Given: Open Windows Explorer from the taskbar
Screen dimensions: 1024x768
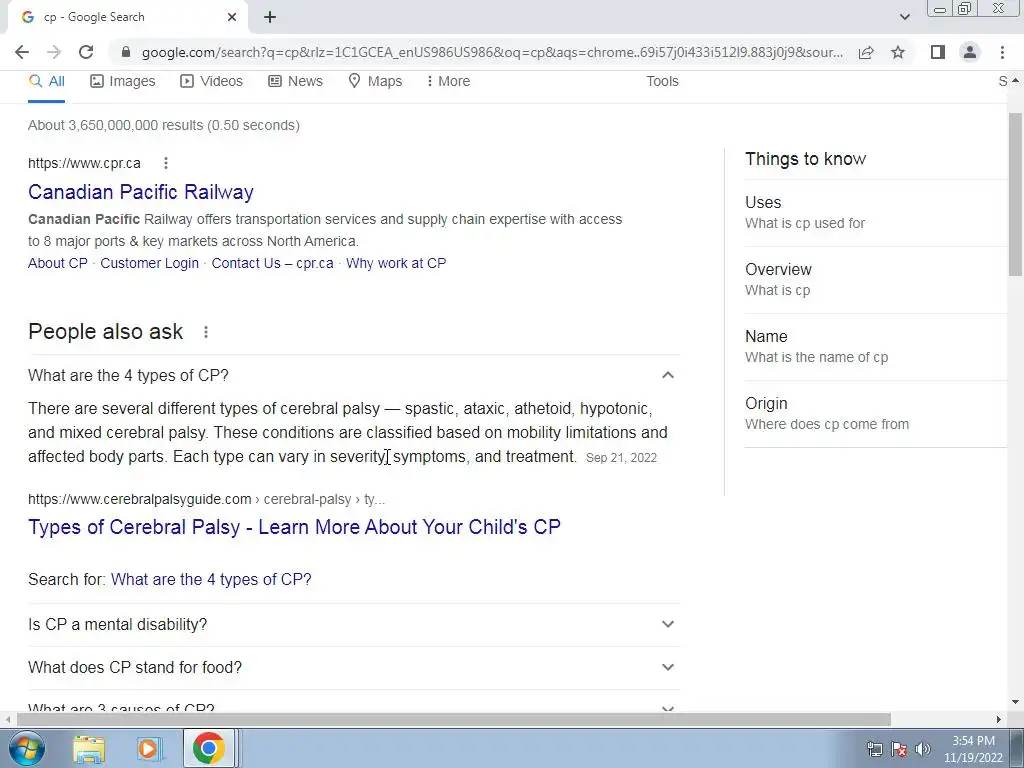Looking at the screenshot, I should coord(89,748).
